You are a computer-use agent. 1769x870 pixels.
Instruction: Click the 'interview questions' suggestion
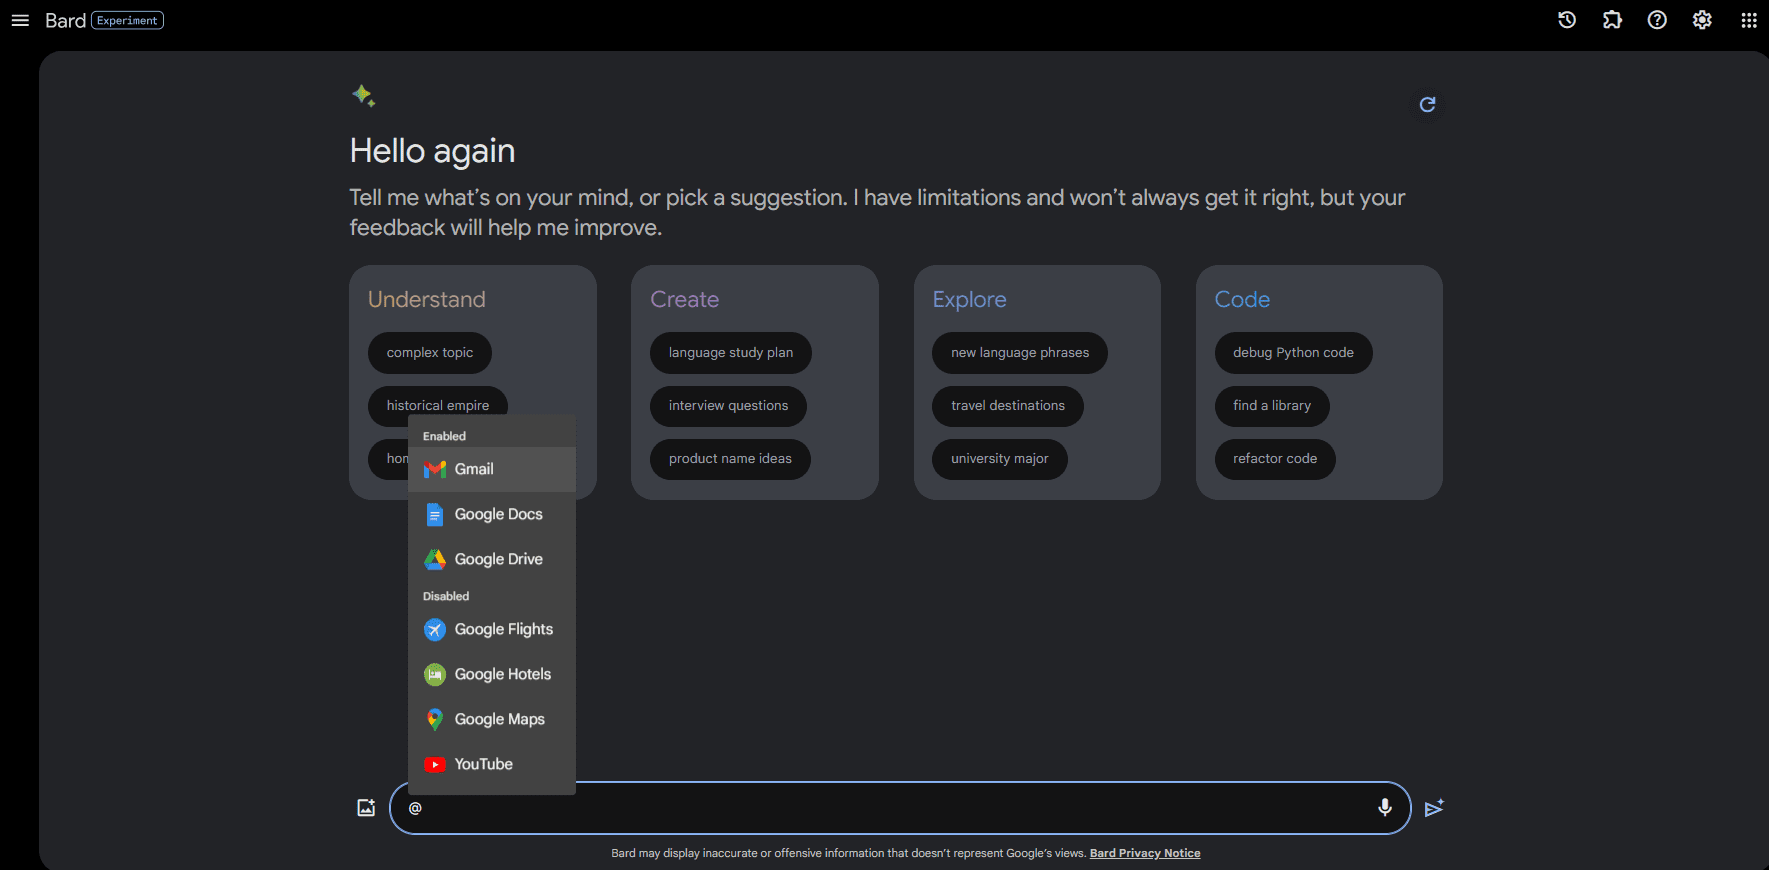(x=728, y=406)
